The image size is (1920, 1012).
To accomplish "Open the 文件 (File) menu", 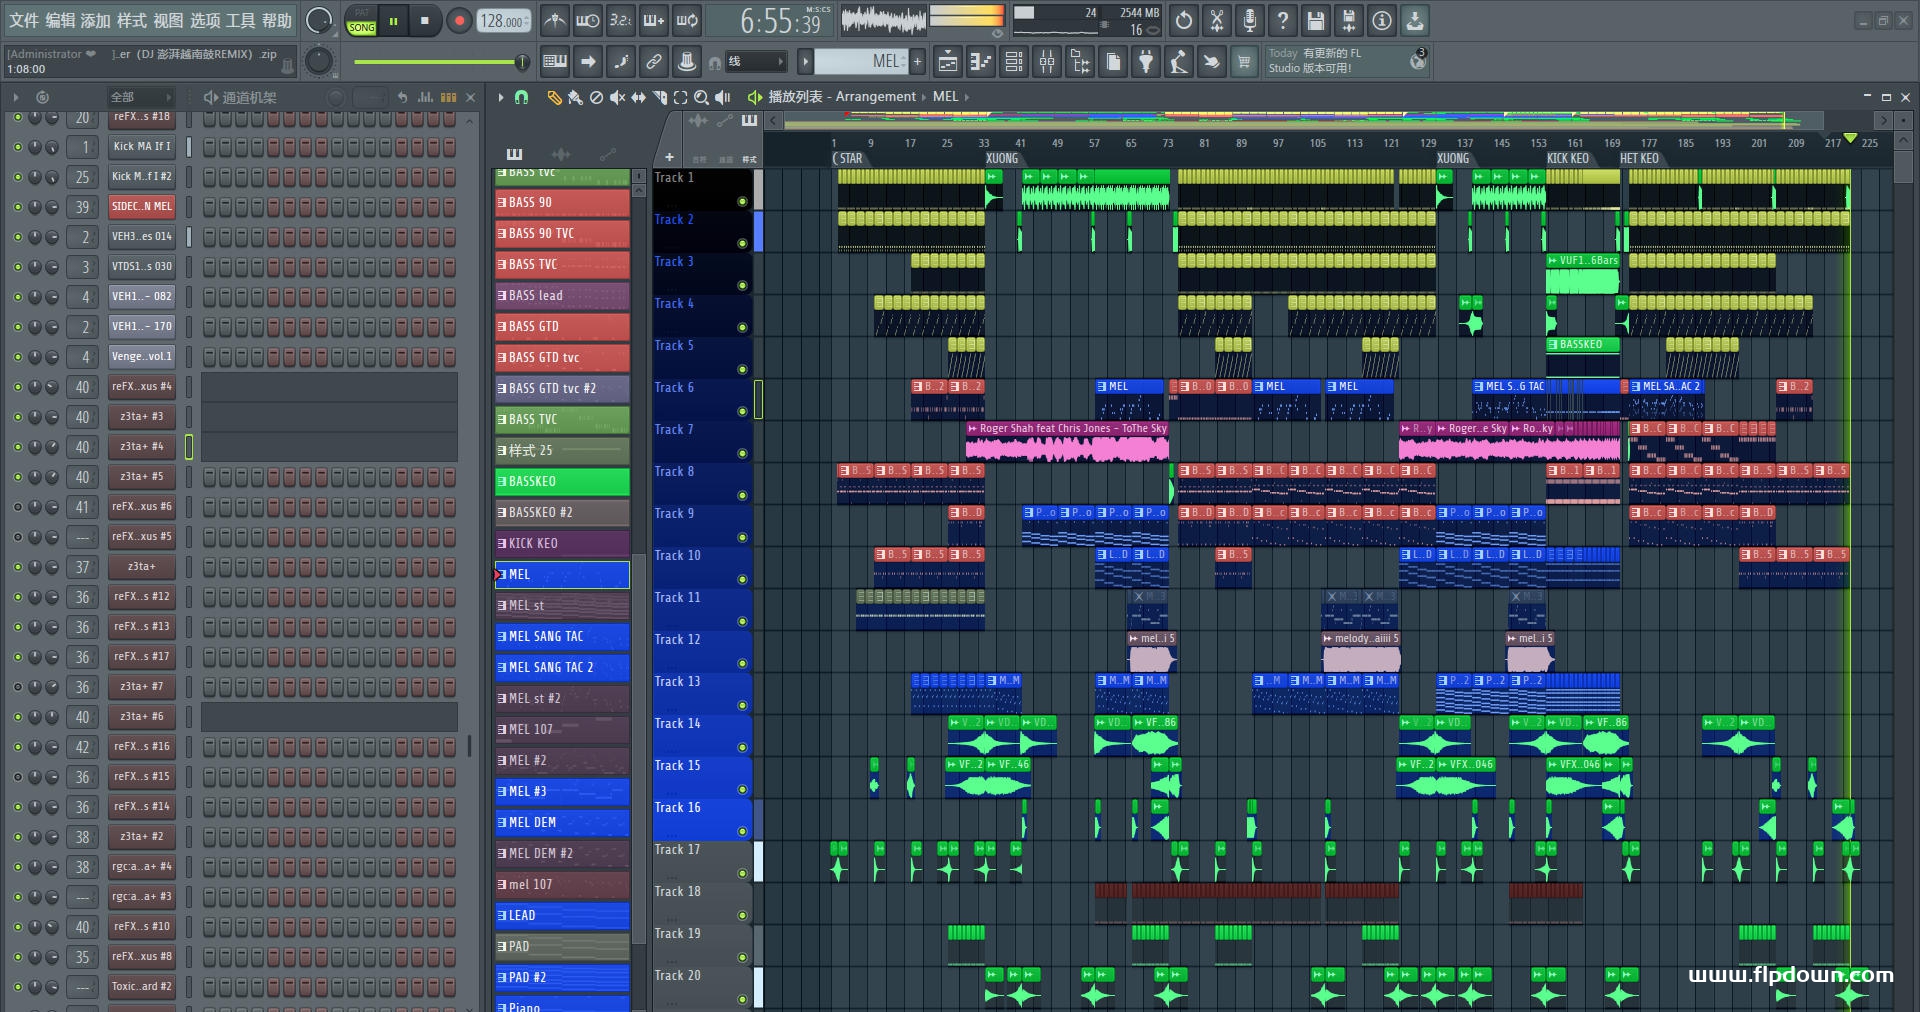I will pyautogui.click(x=24, y=20).
